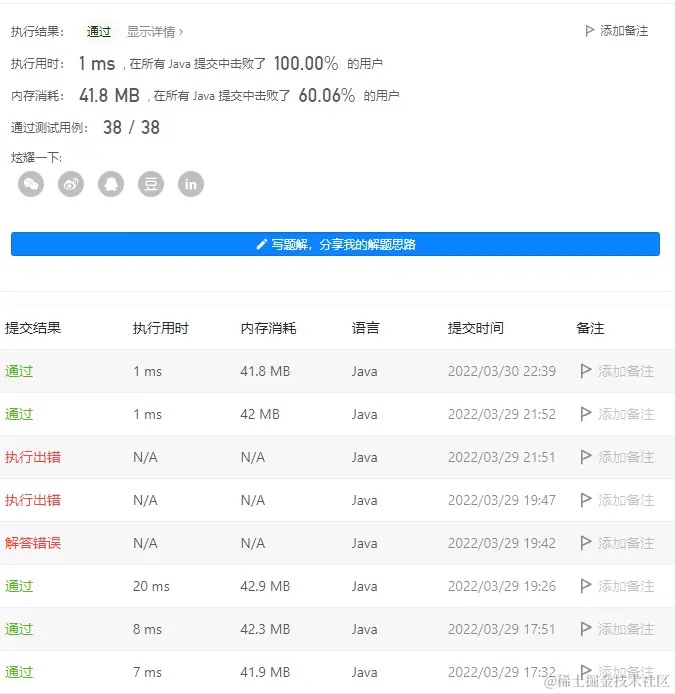Click the 提交时间 column header
Viewport: 675px width, 694px height.
pos(476,328)
